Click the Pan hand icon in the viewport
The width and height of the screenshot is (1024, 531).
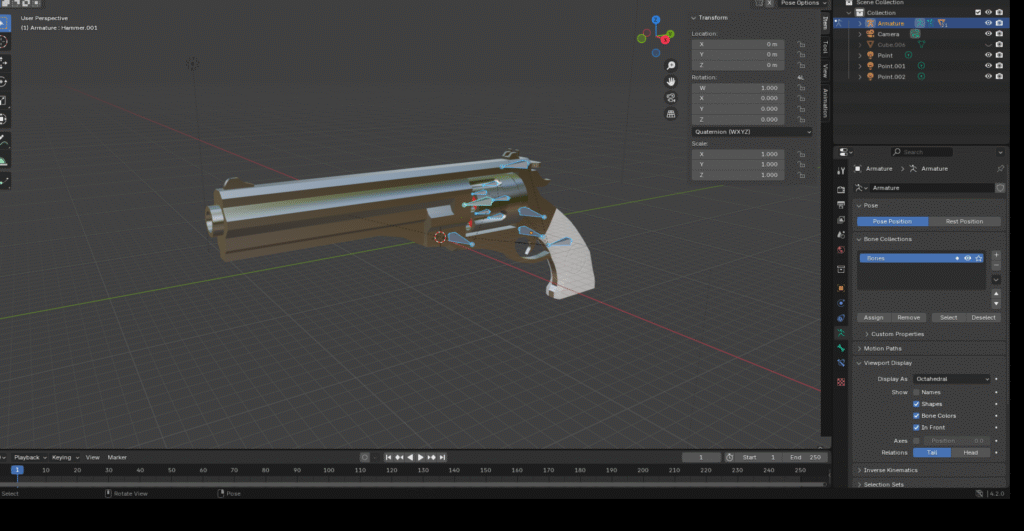pos(673,80)
